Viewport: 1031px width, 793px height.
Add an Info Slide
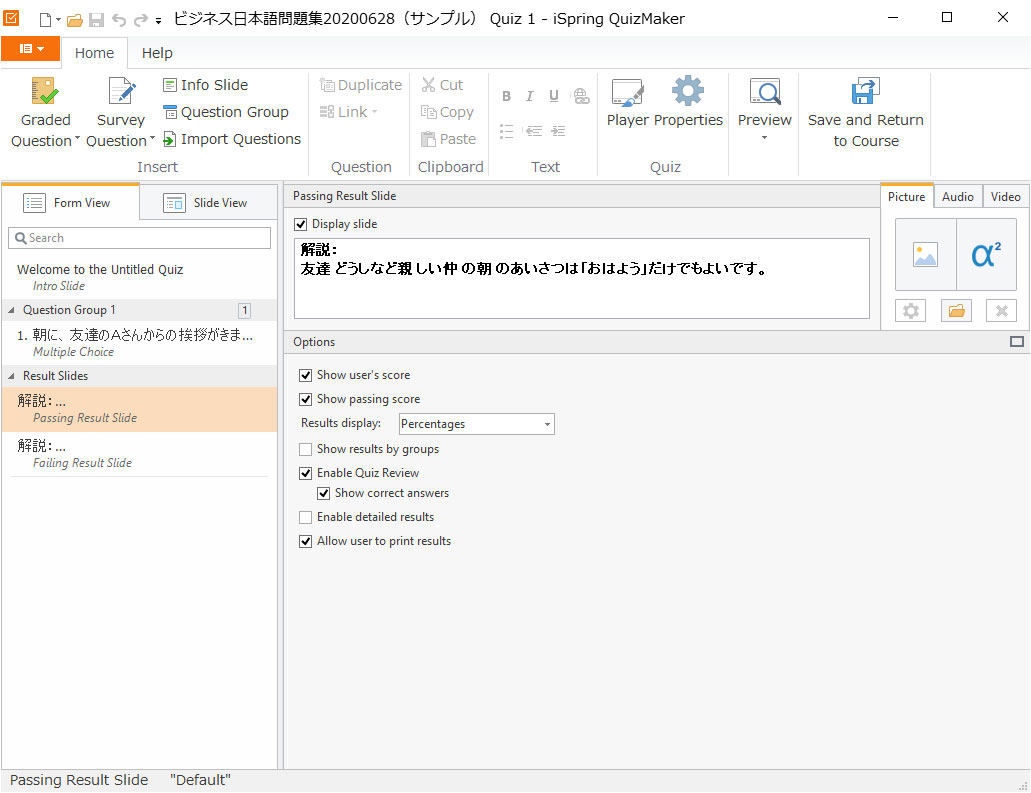click(x=205, y=85)
